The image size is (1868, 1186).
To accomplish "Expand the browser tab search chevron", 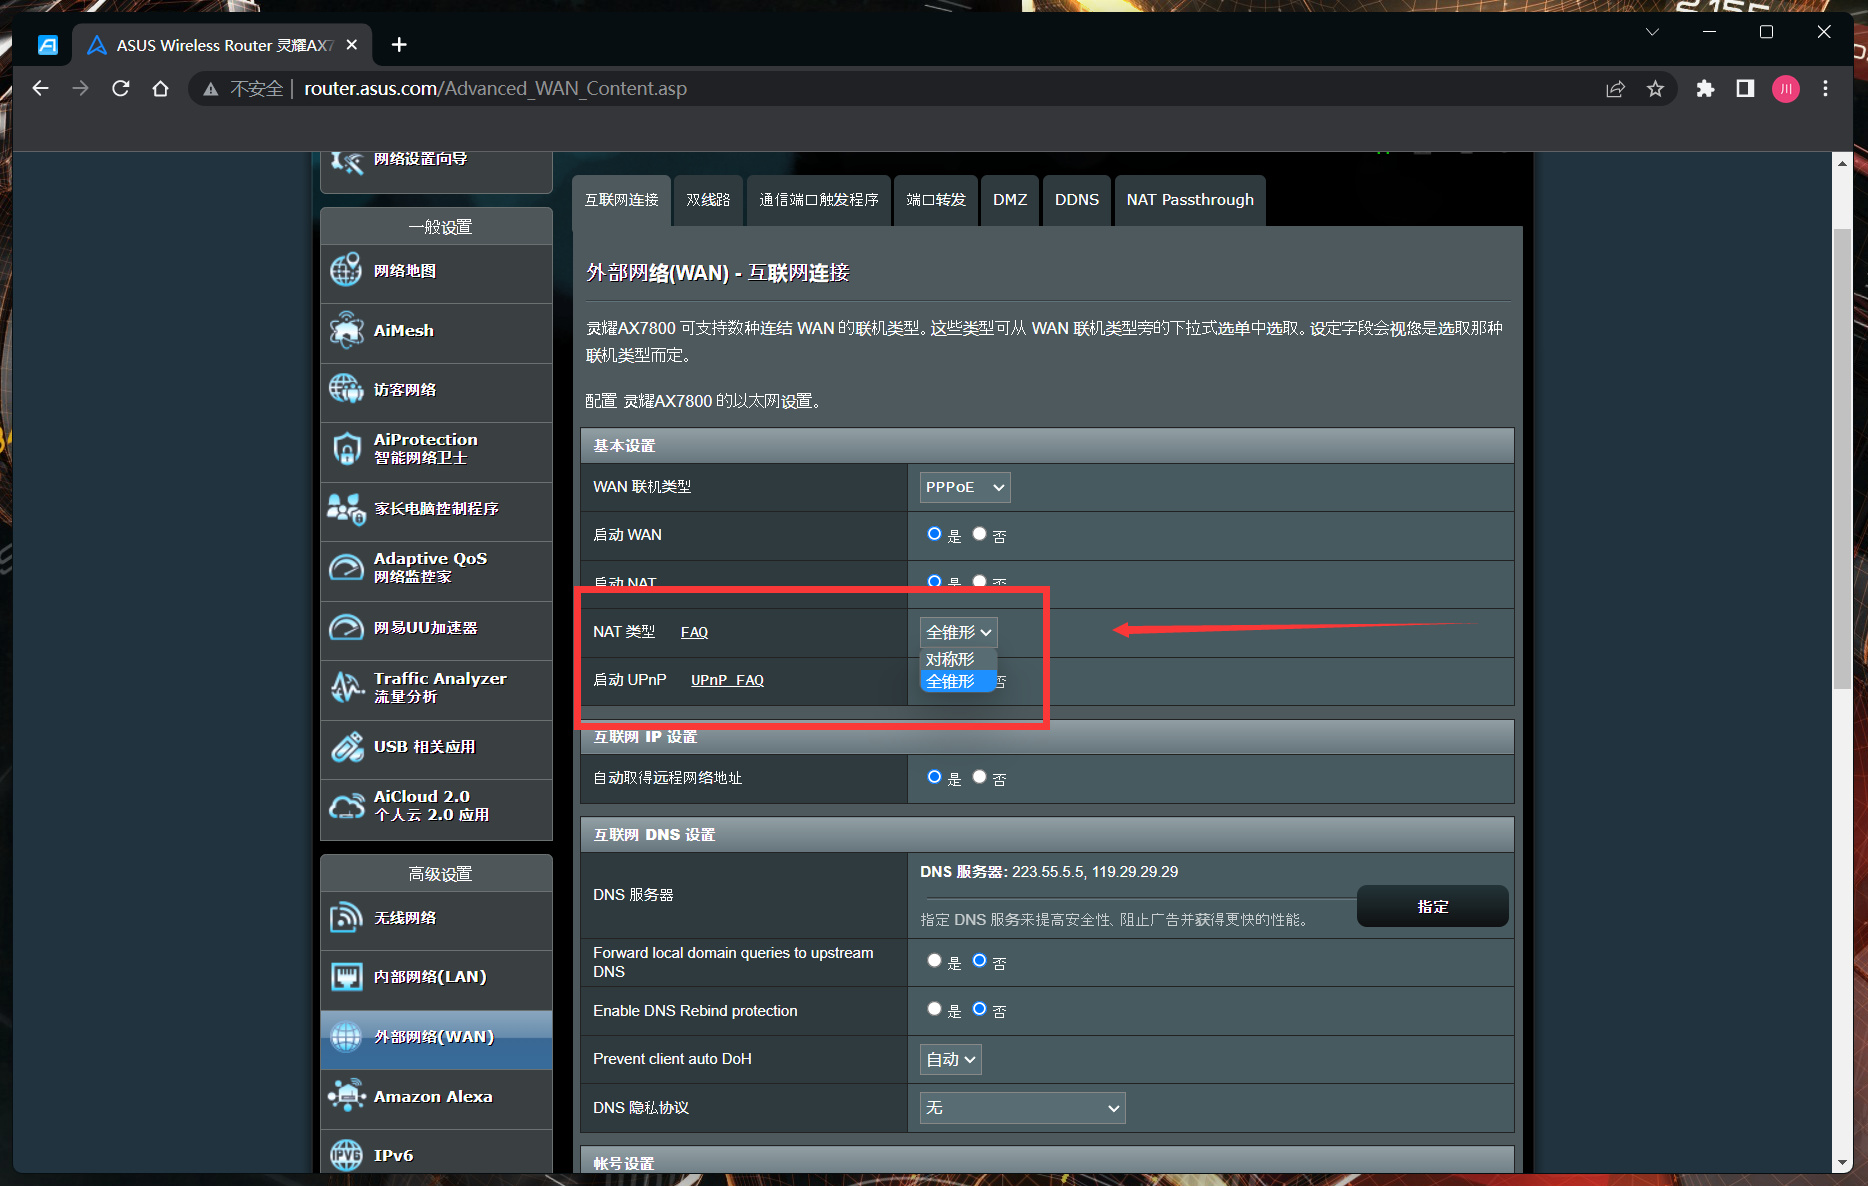I will pyautogui.click(x=1652, y=32).
